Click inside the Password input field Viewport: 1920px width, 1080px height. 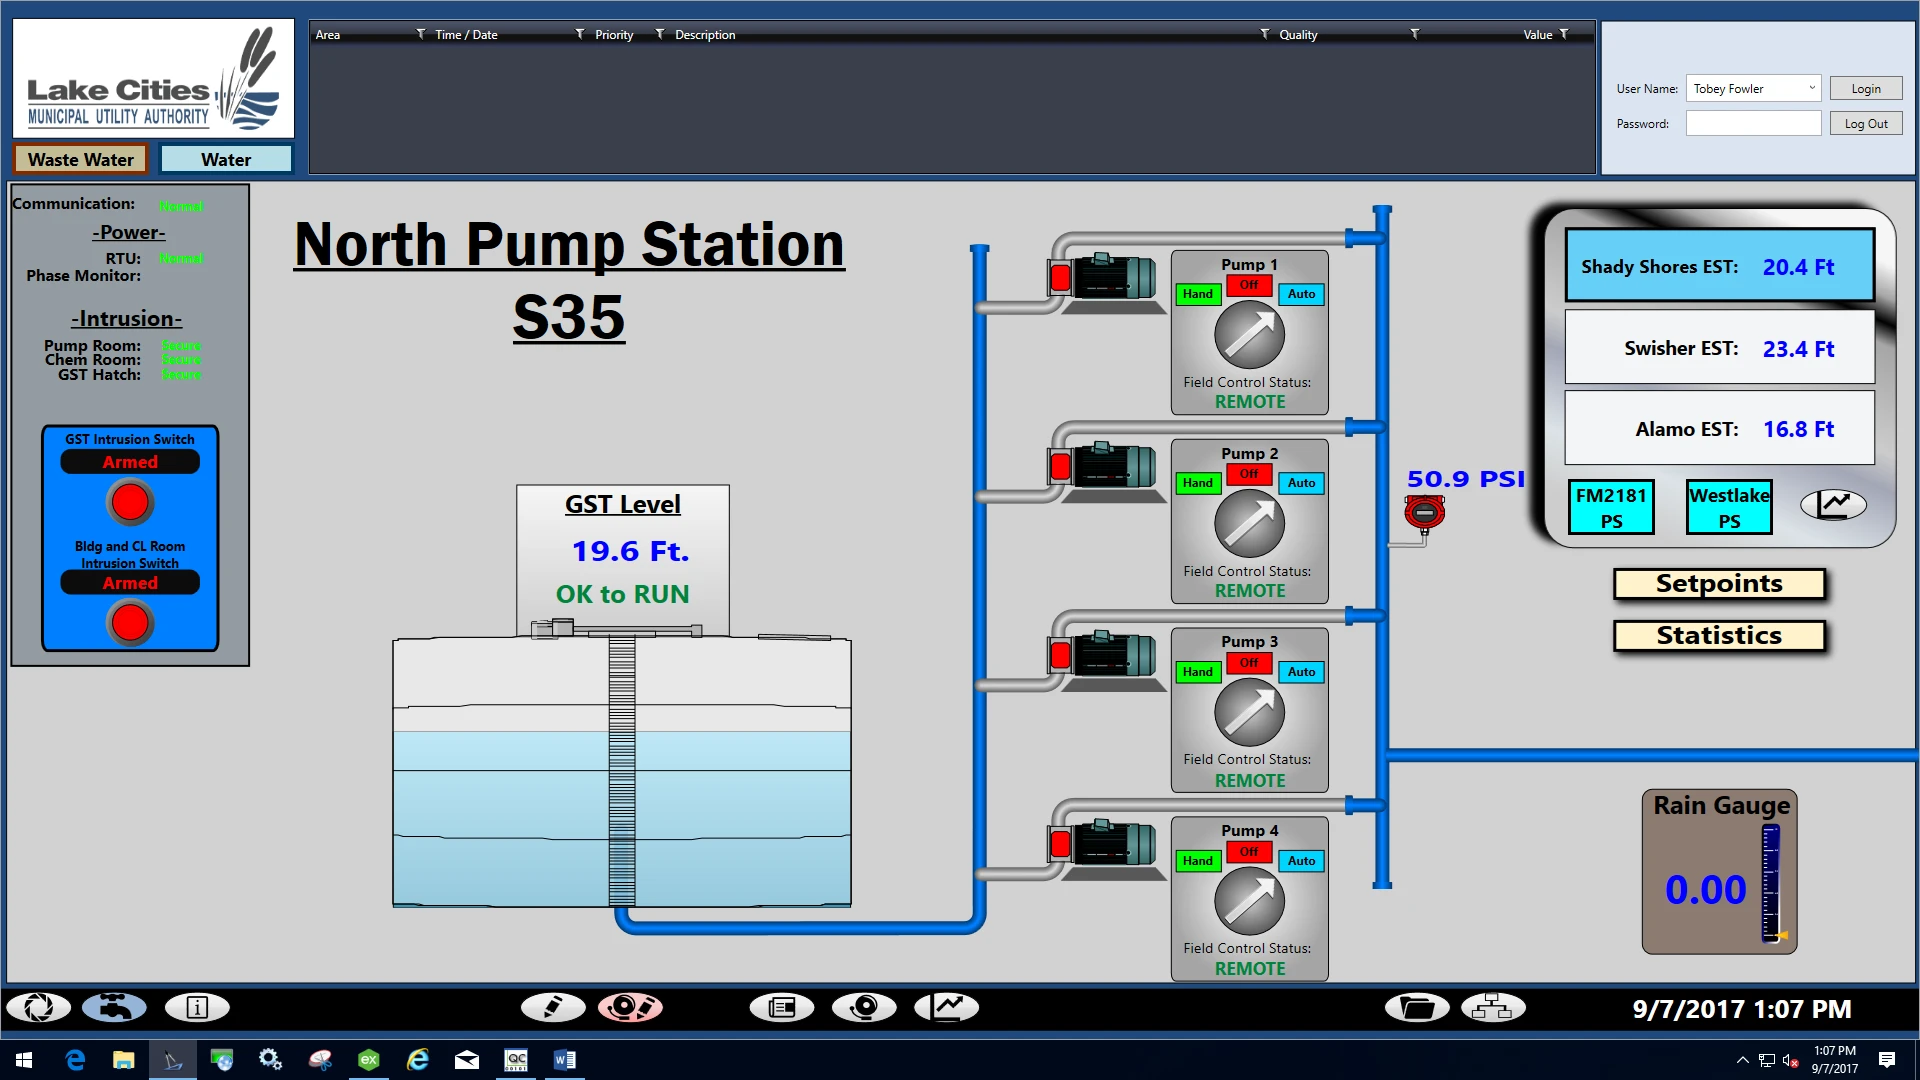pos(1753,123)
